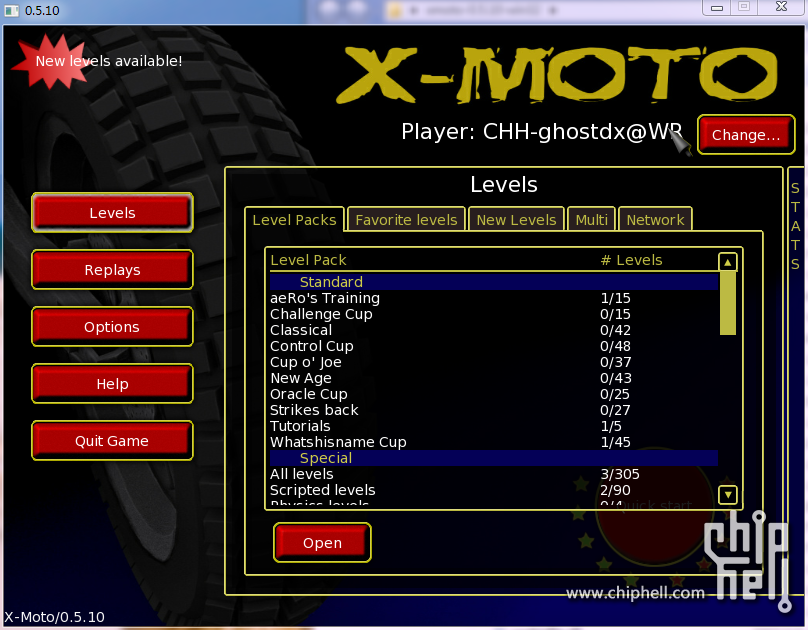Select the Scripted levels pack
This screenshot has height=630, width=808.
coord(494,490)
